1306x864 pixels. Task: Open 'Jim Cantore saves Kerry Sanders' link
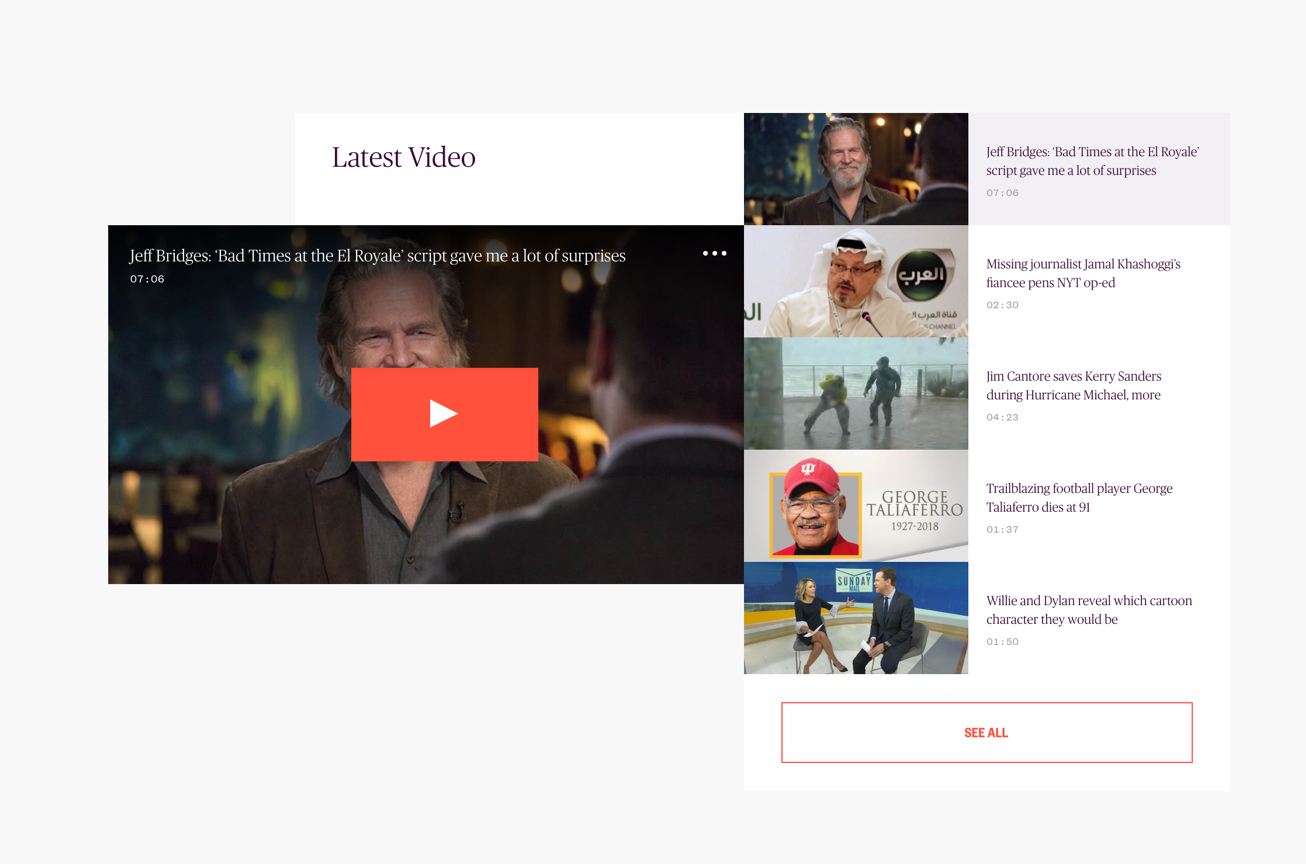[x=1074, y=385]
